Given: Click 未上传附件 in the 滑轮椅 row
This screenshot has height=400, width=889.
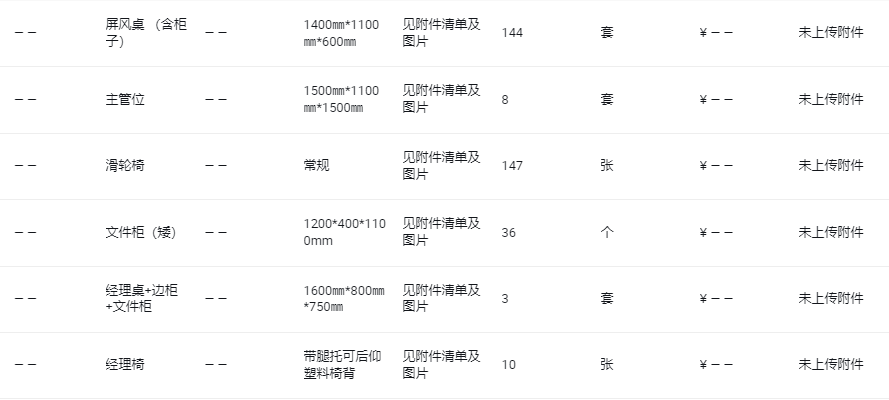Looking at the screenshot, I should [x=831, y=165].
